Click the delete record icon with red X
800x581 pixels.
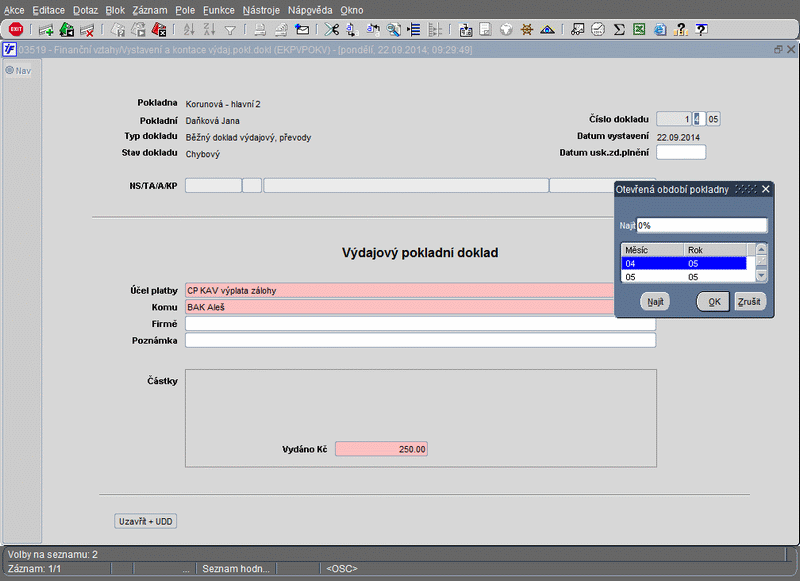click(x=87, y=30)
